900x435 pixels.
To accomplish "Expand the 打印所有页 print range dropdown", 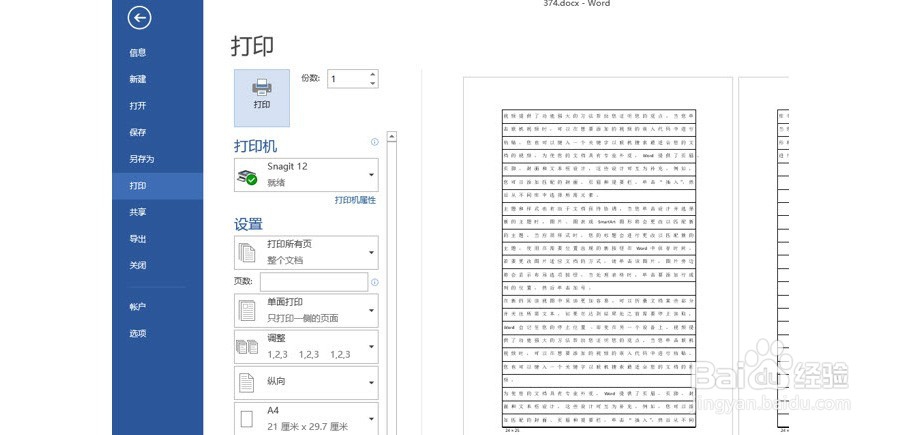I will tap(306, 253).
